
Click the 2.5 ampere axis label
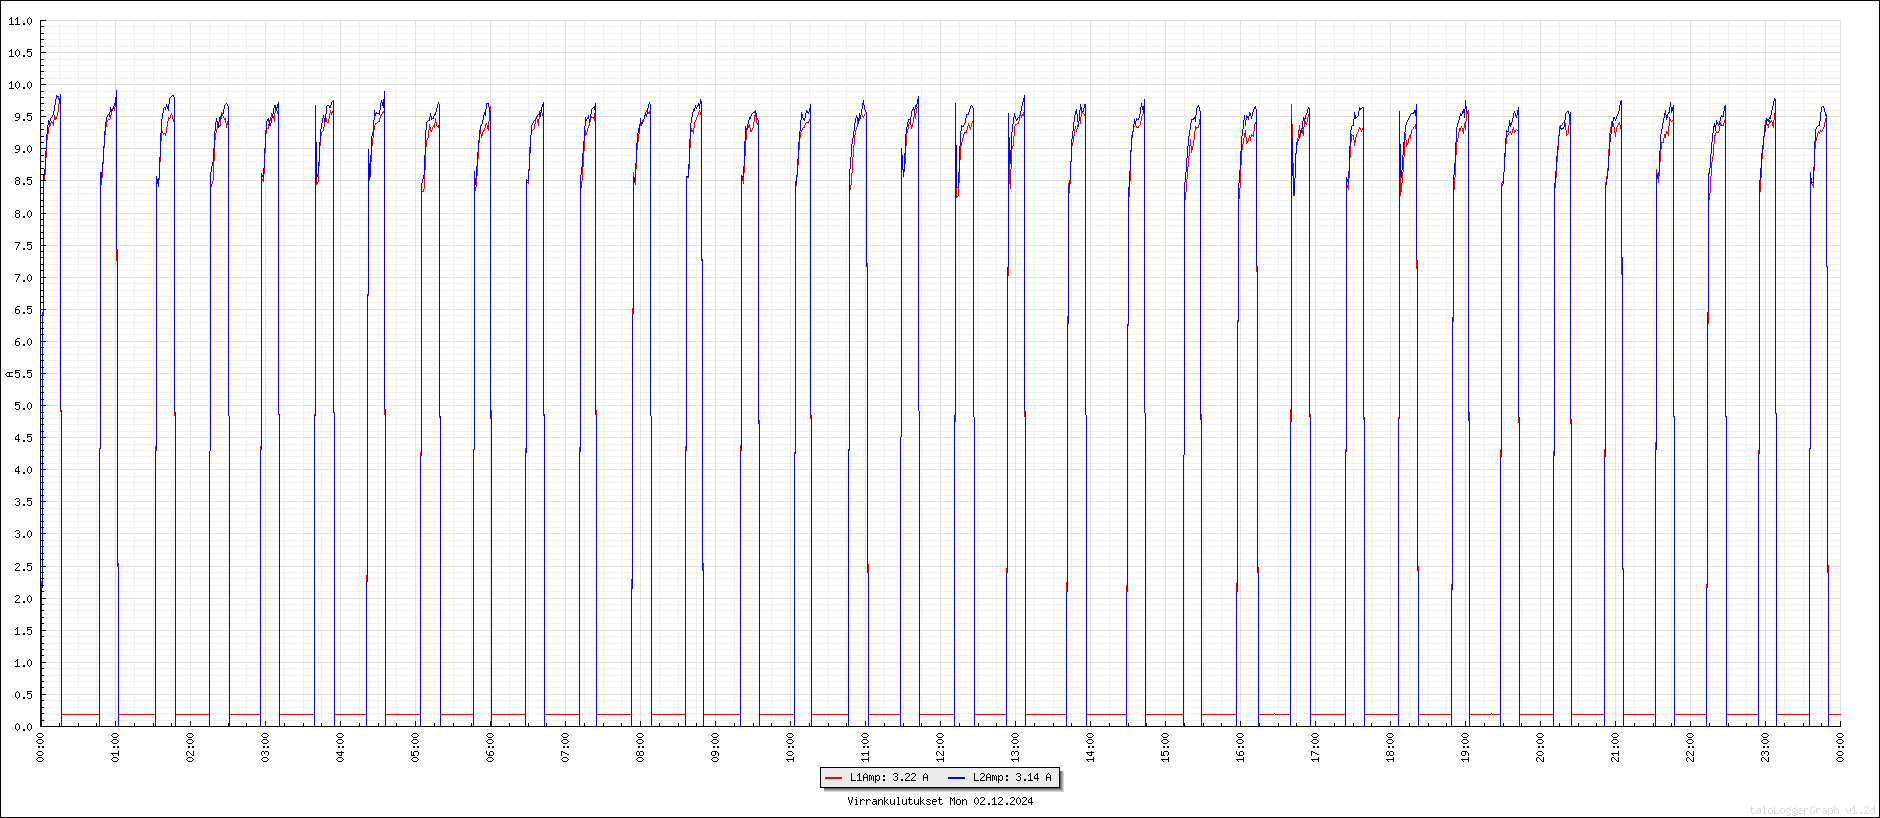[23, 567]
